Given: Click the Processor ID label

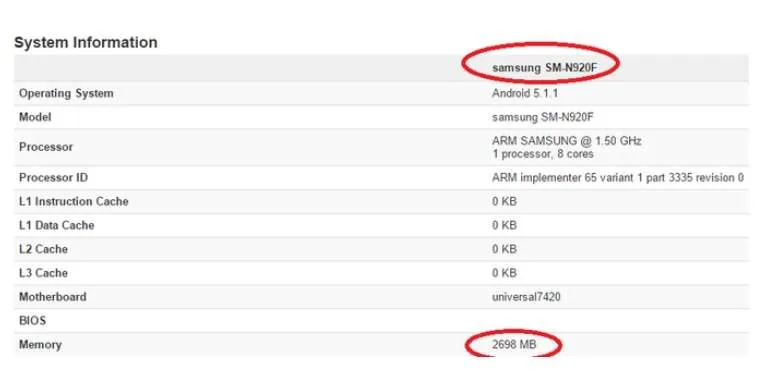Looking at the screenshot, I should click(x=53, y=178).
